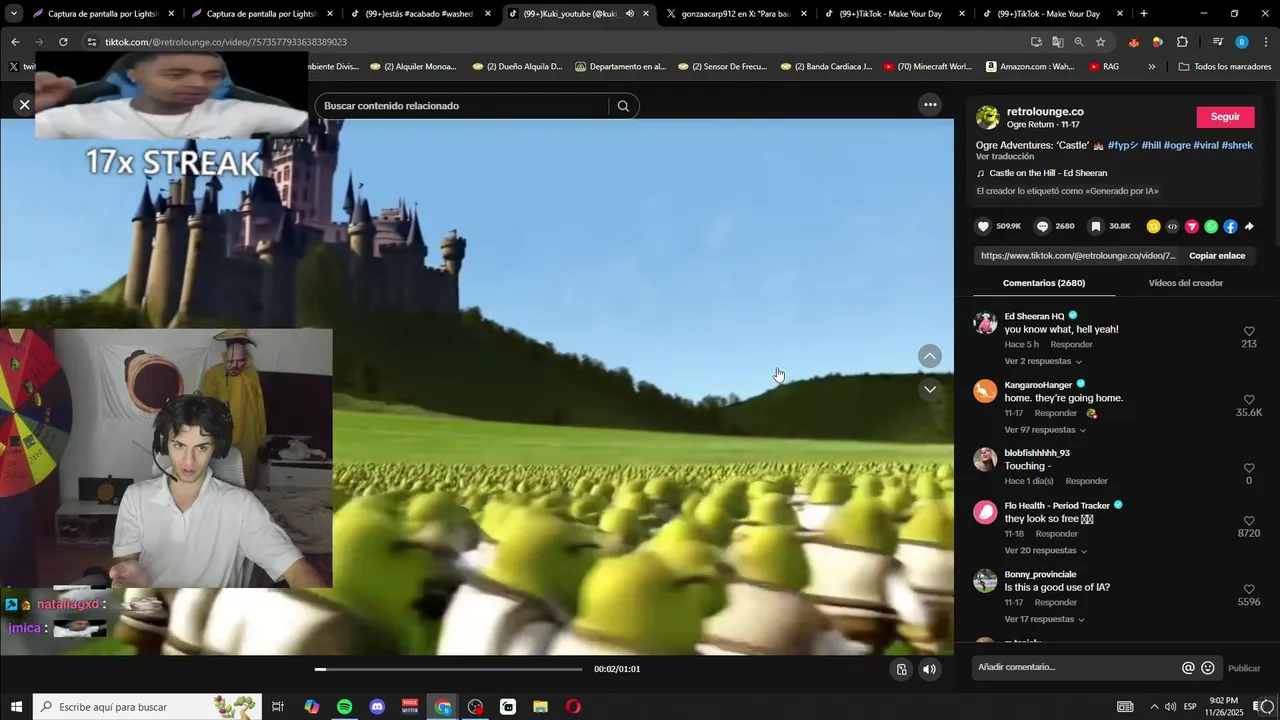Open comments via speech bubble icon

[x=1042, y=226]
